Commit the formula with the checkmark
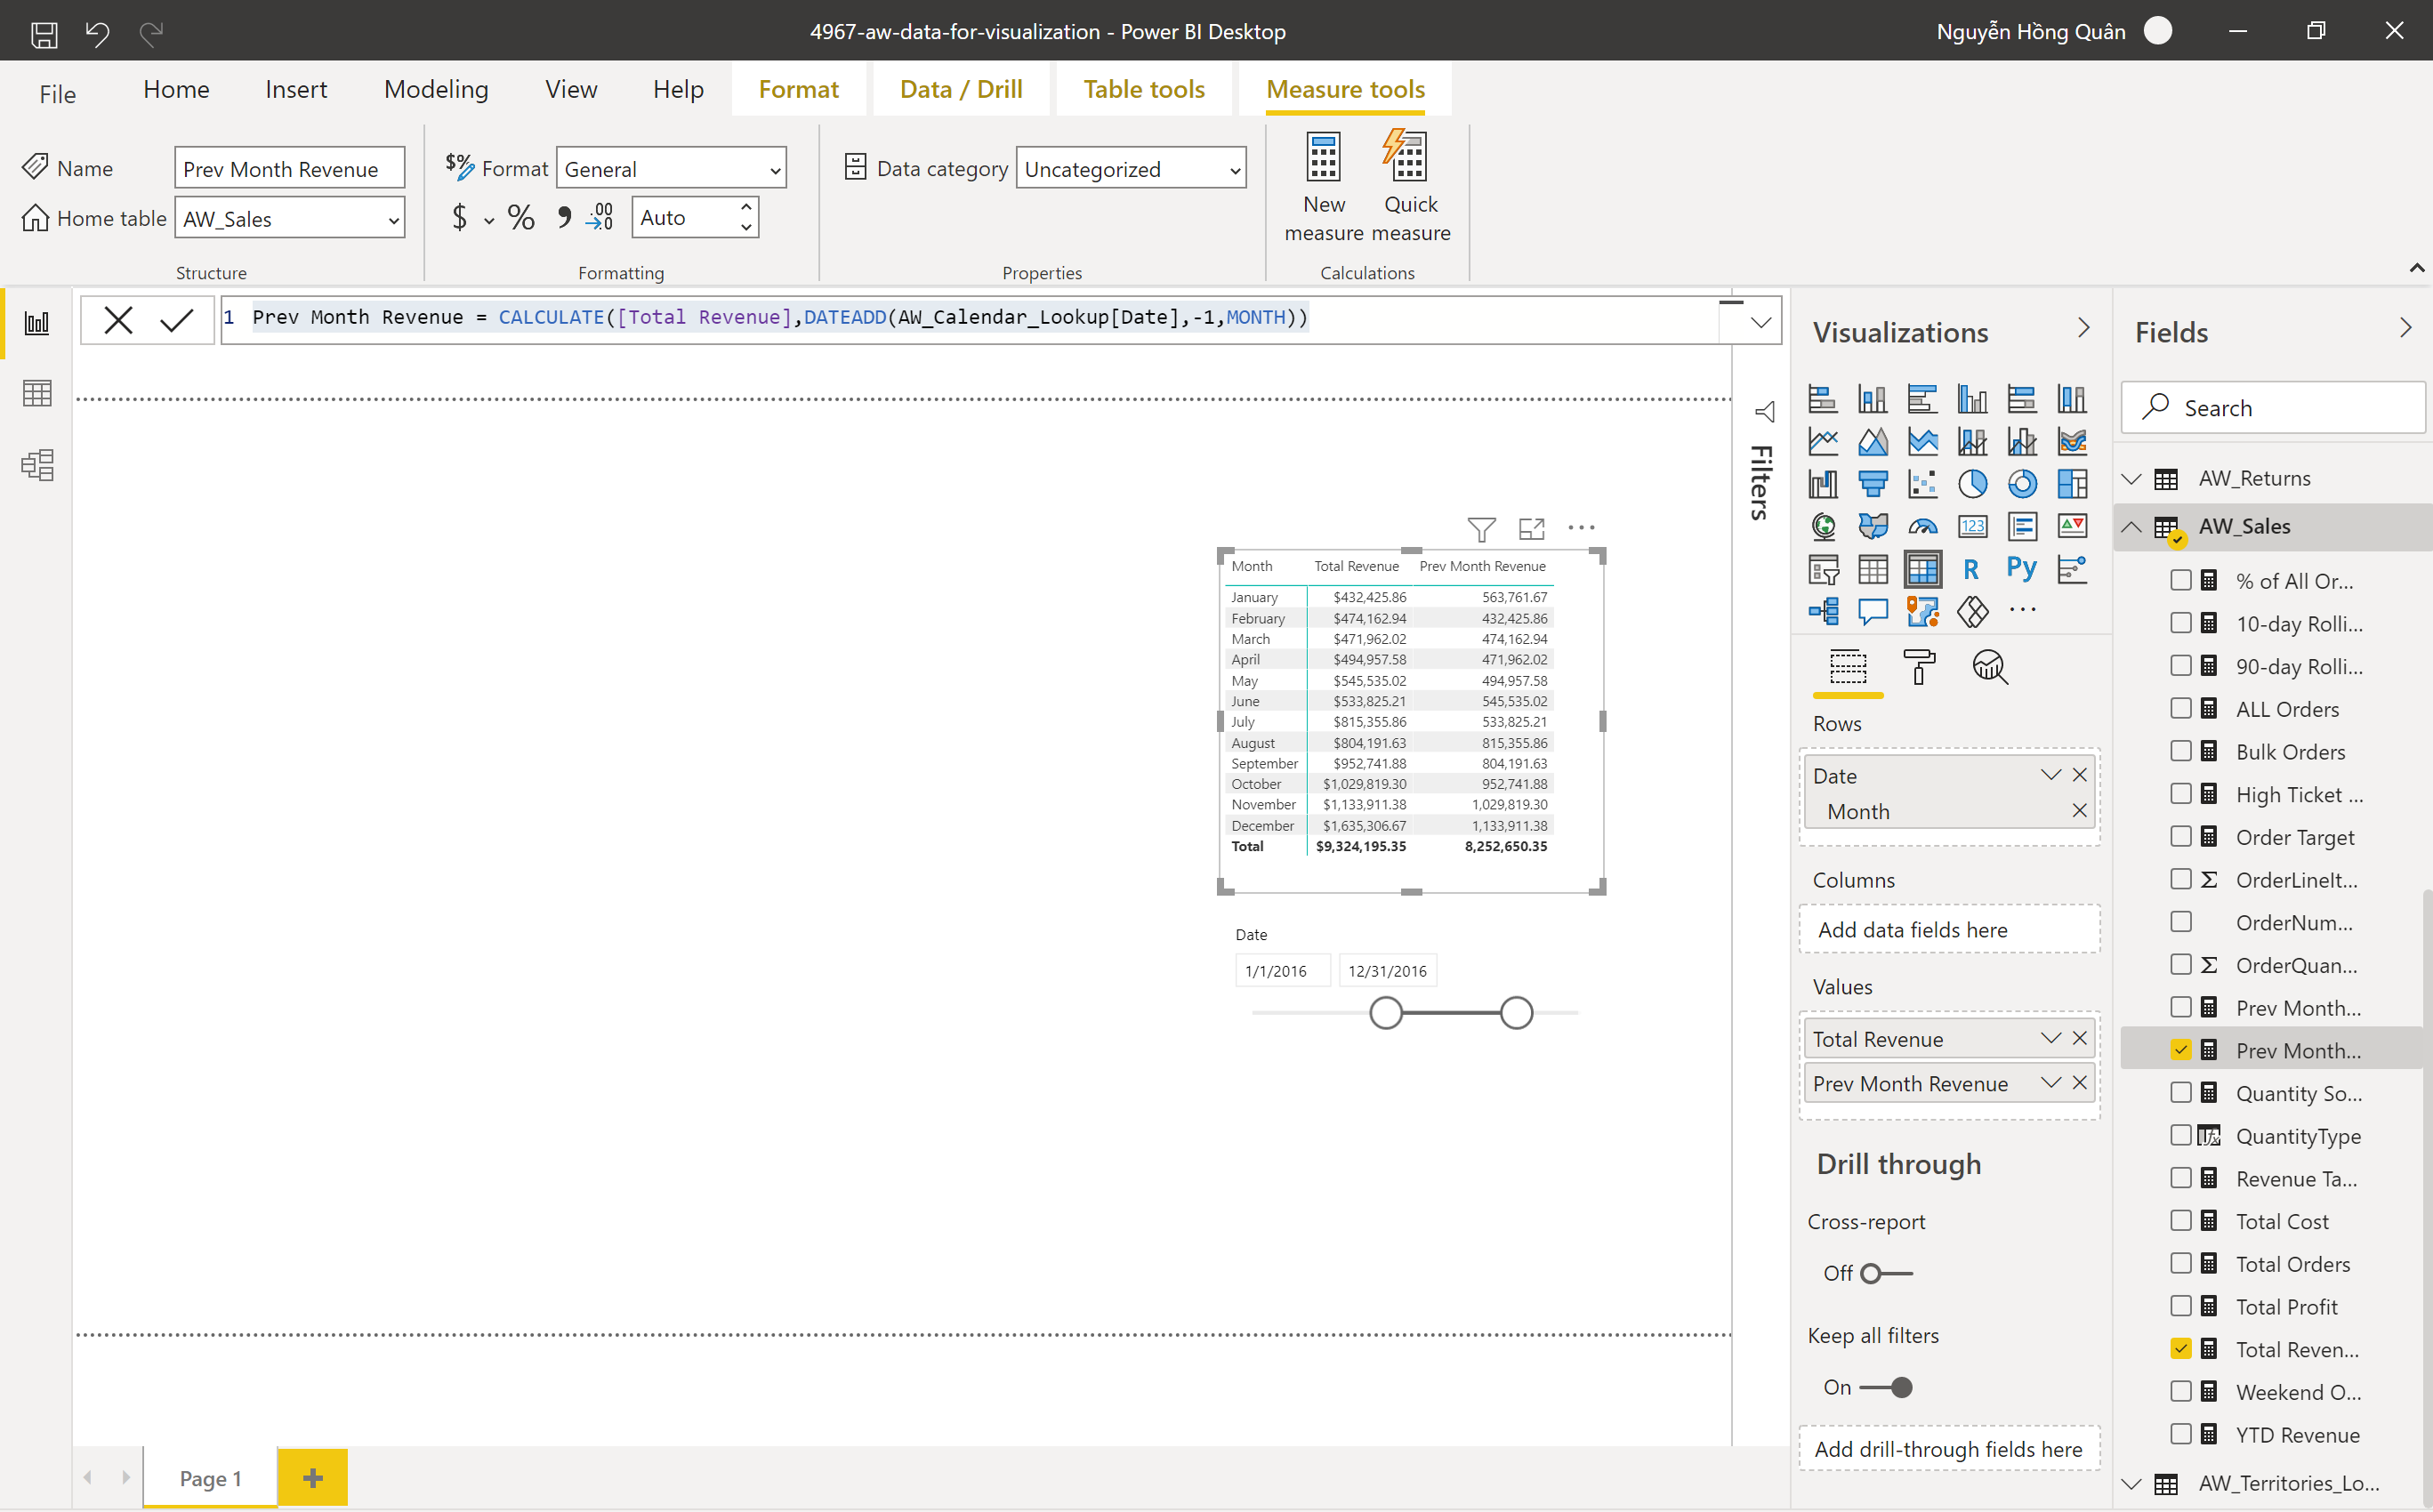 176,320
